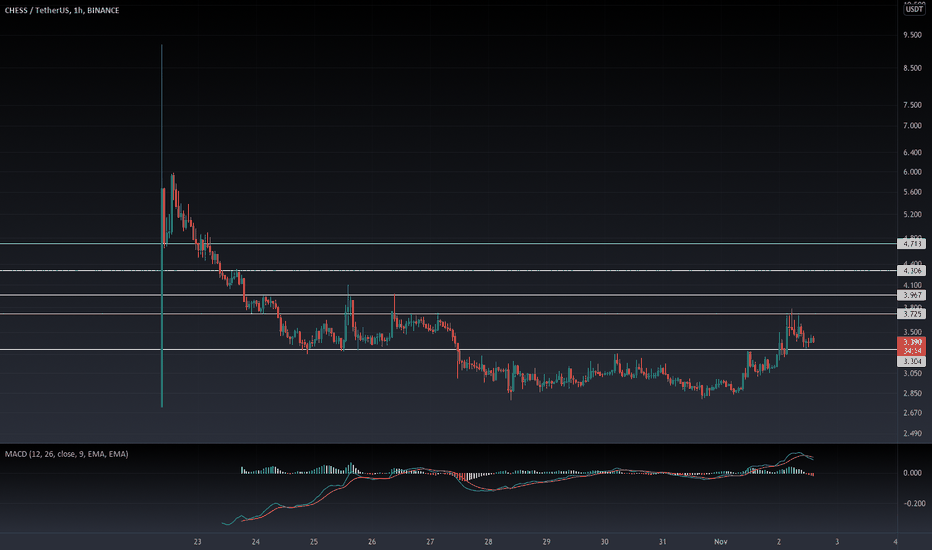Image resolution: width=932 pixels, height=550 pixels.
Task: Click date 29 on the time axis
Action: coord(546,542)
